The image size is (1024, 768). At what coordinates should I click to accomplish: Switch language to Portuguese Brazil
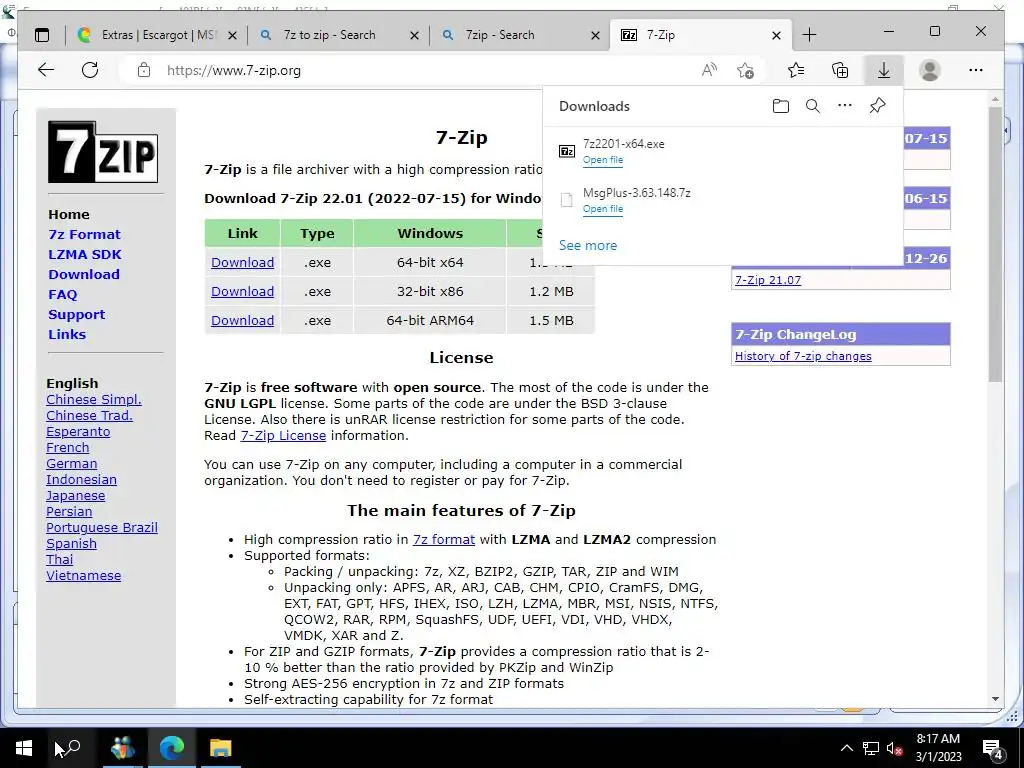102,528
